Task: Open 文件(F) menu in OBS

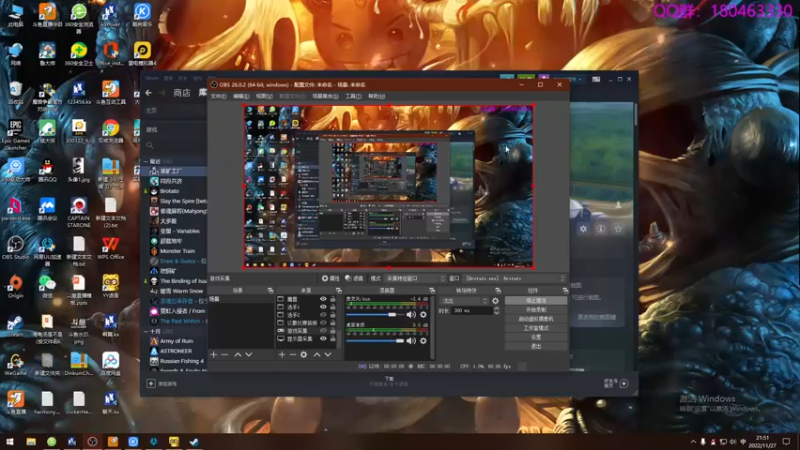Action: [218, 96]
